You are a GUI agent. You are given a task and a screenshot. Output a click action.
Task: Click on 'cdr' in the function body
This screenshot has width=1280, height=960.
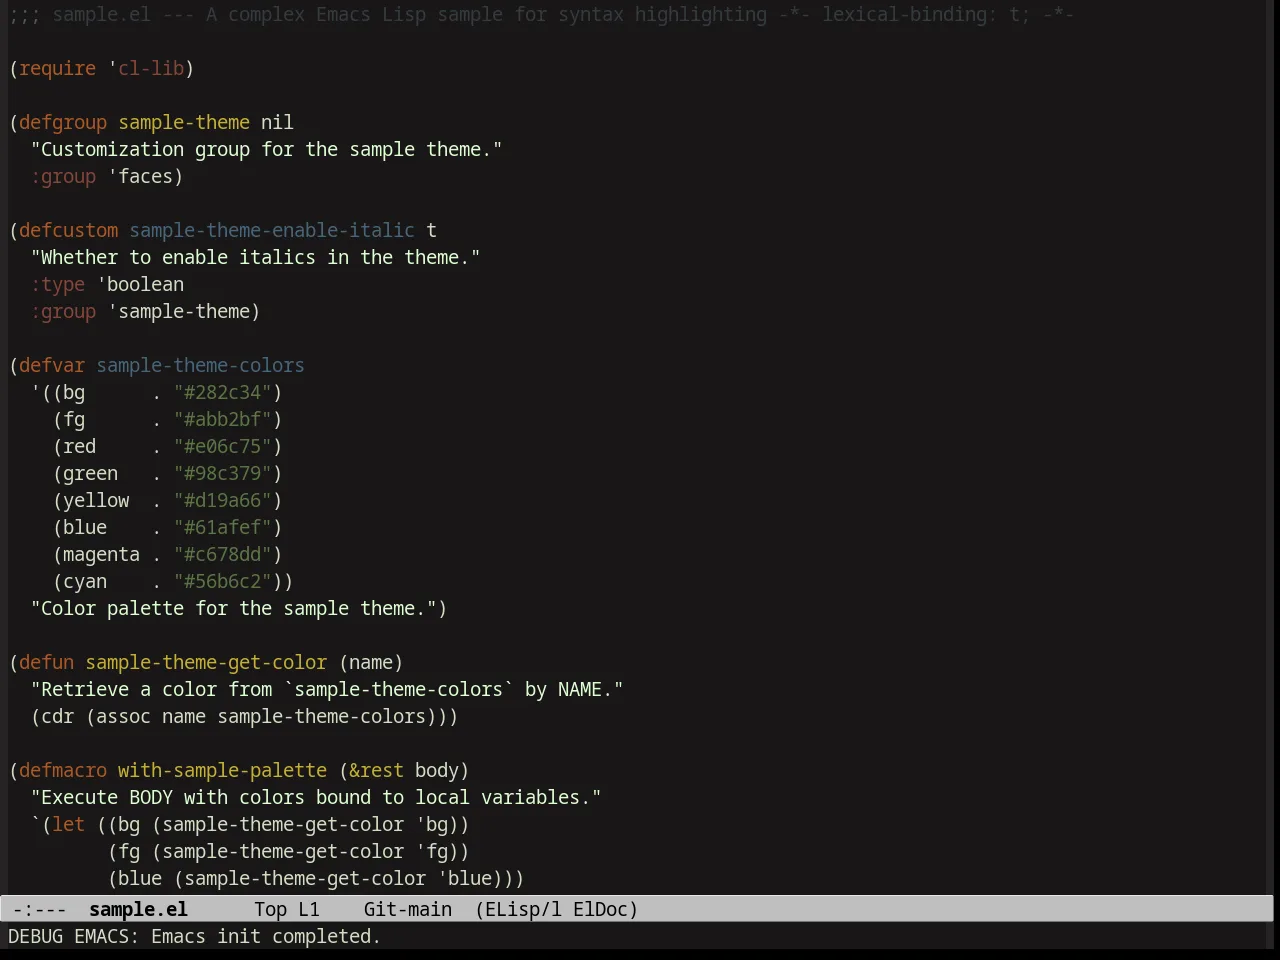click(x=57, y=716)
